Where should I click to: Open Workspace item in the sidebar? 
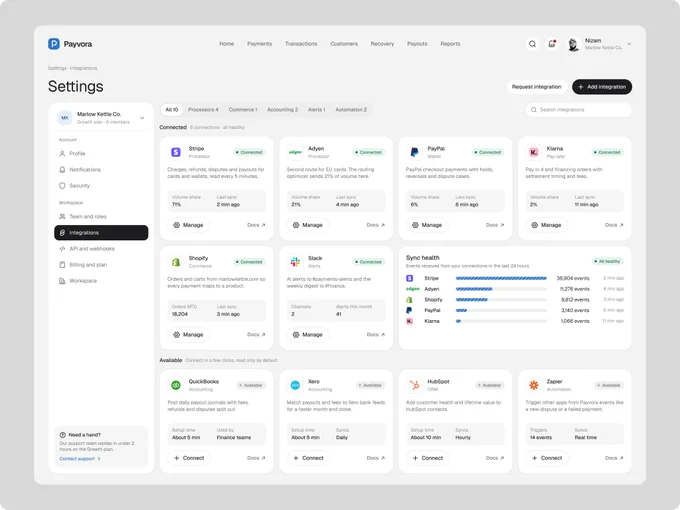coord(101,281)
